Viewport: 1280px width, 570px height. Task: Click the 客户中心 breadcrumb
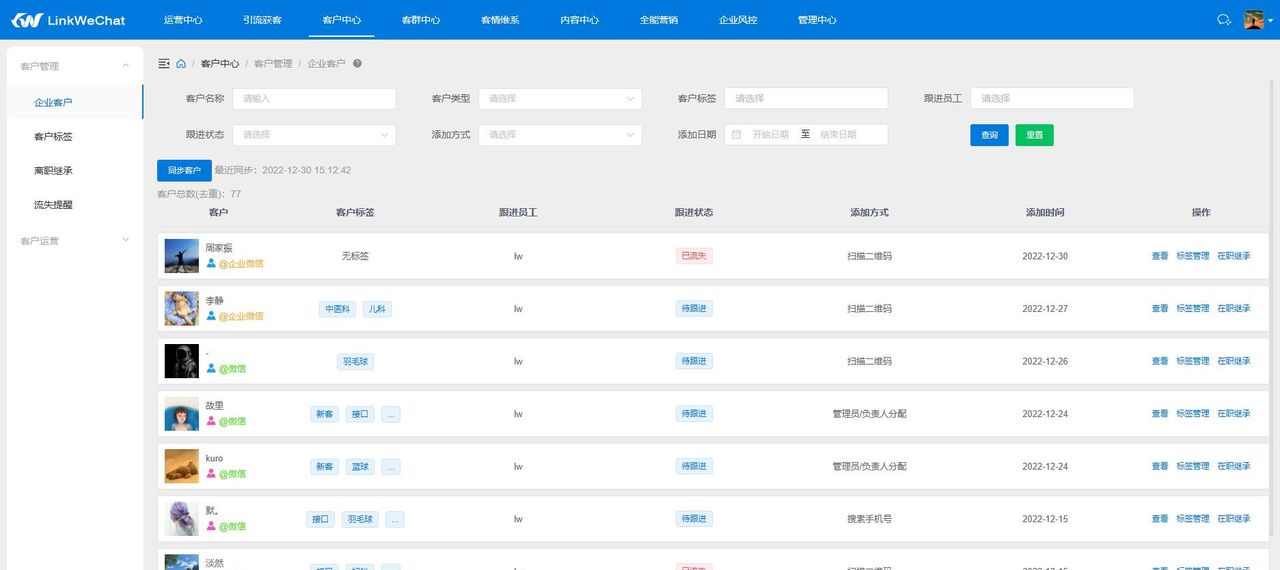[220, 63]
